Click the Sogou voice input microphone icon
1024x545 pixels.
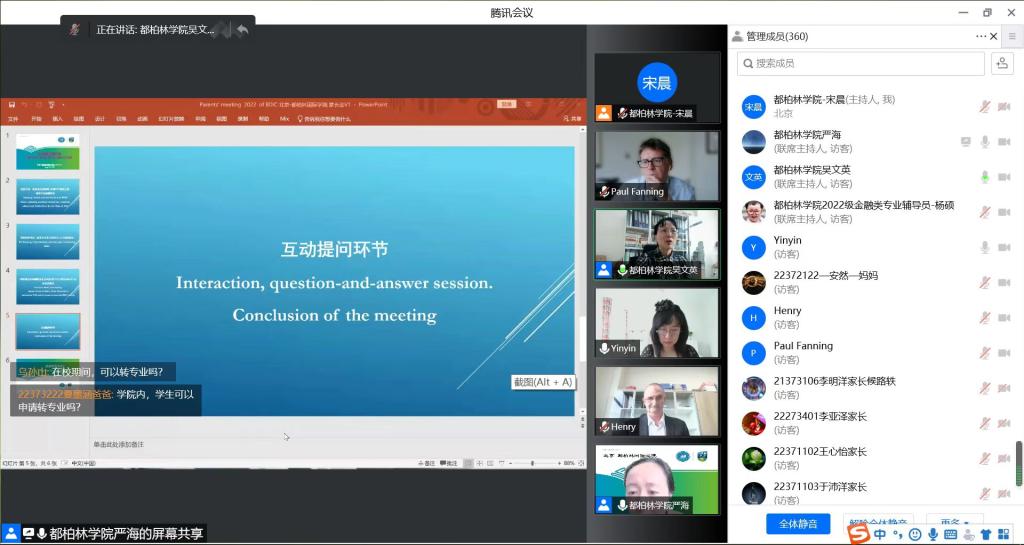coord(932,534)
